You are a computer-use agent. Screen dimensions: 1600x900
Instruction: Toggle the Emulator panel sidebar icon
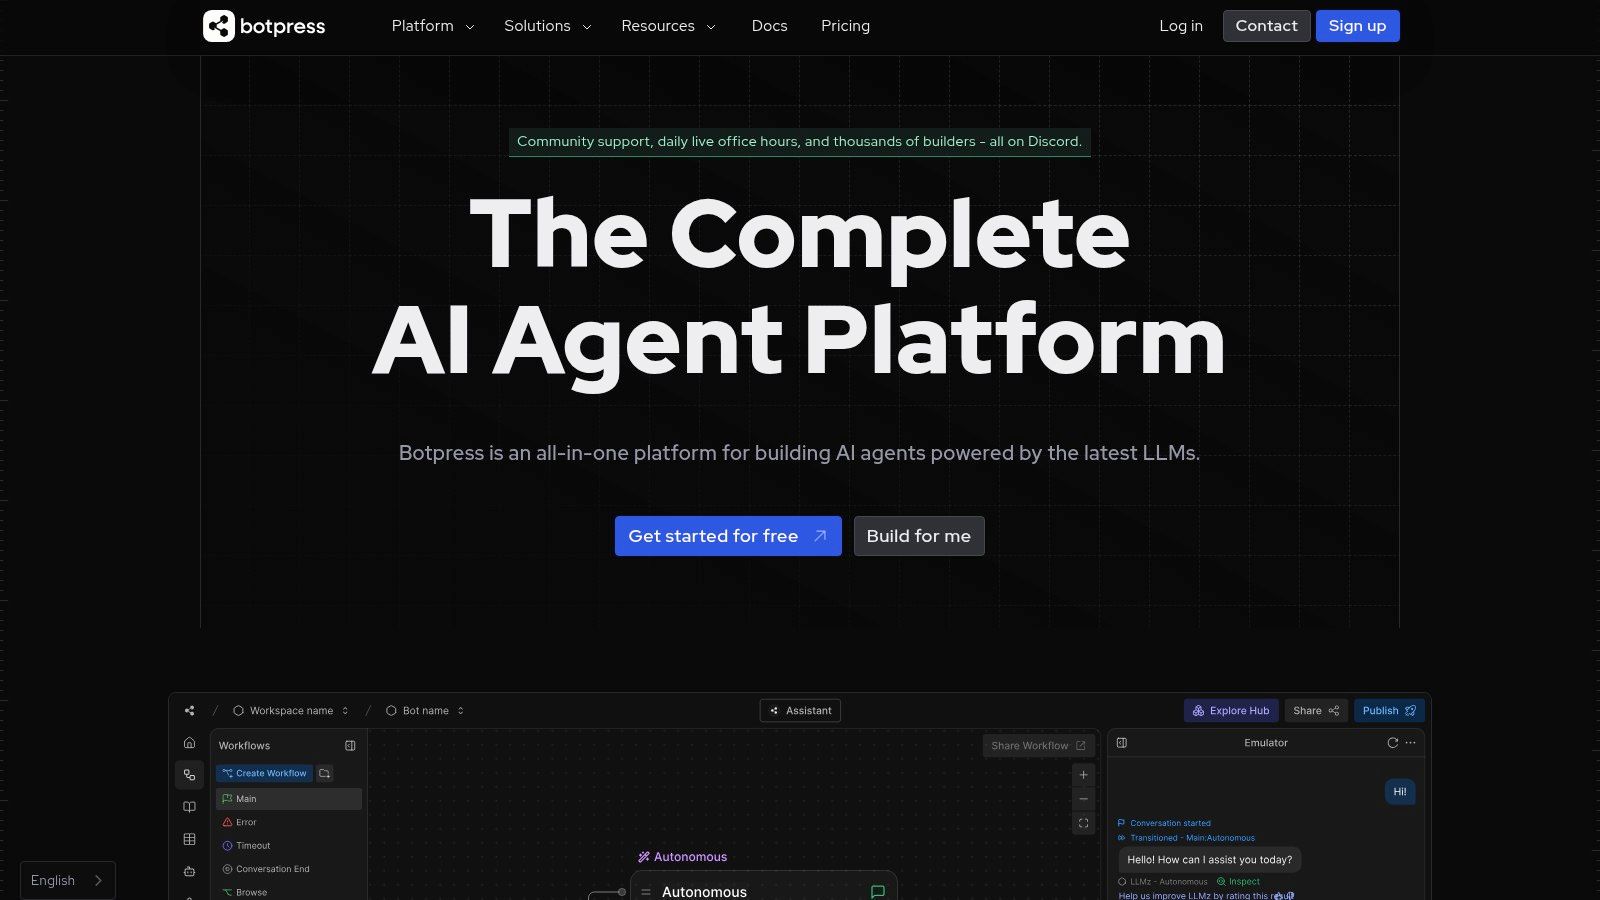pyautogui.click(x=1122, y=743)
